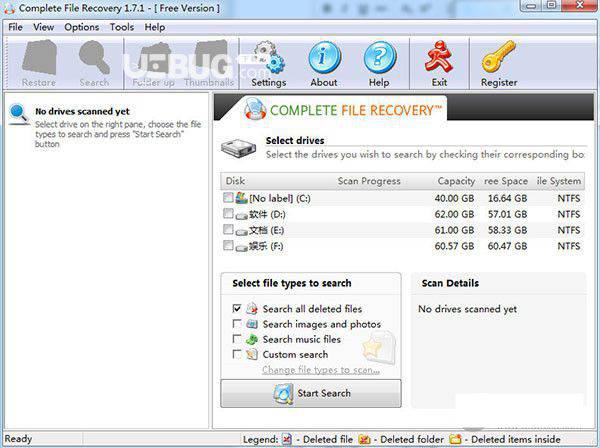Click the Search images and photos icon
The width and height of the screenshot is (600, 448).
[252, 324]
